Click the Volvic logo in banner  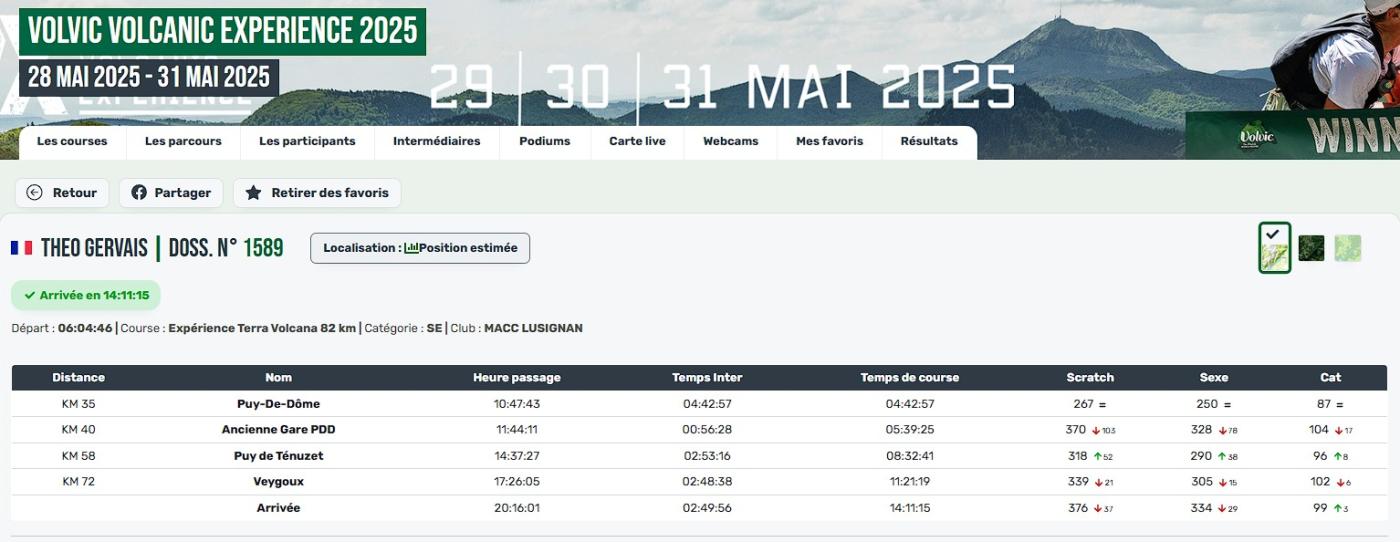pyautogui.click(x=1256, y=136)
